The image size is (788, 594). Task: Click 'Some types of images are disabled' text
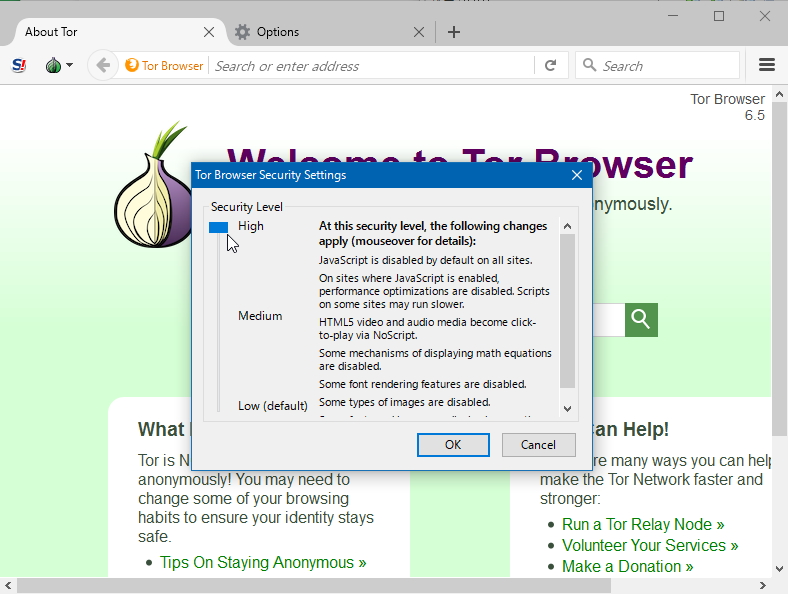coord(405,403)
